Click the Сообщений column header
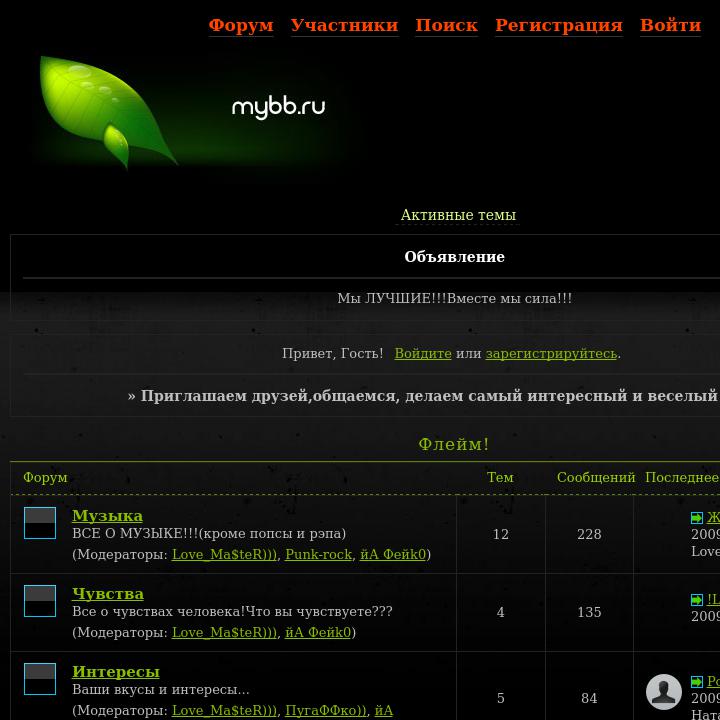Screen dimensions: 720x720 596,478
